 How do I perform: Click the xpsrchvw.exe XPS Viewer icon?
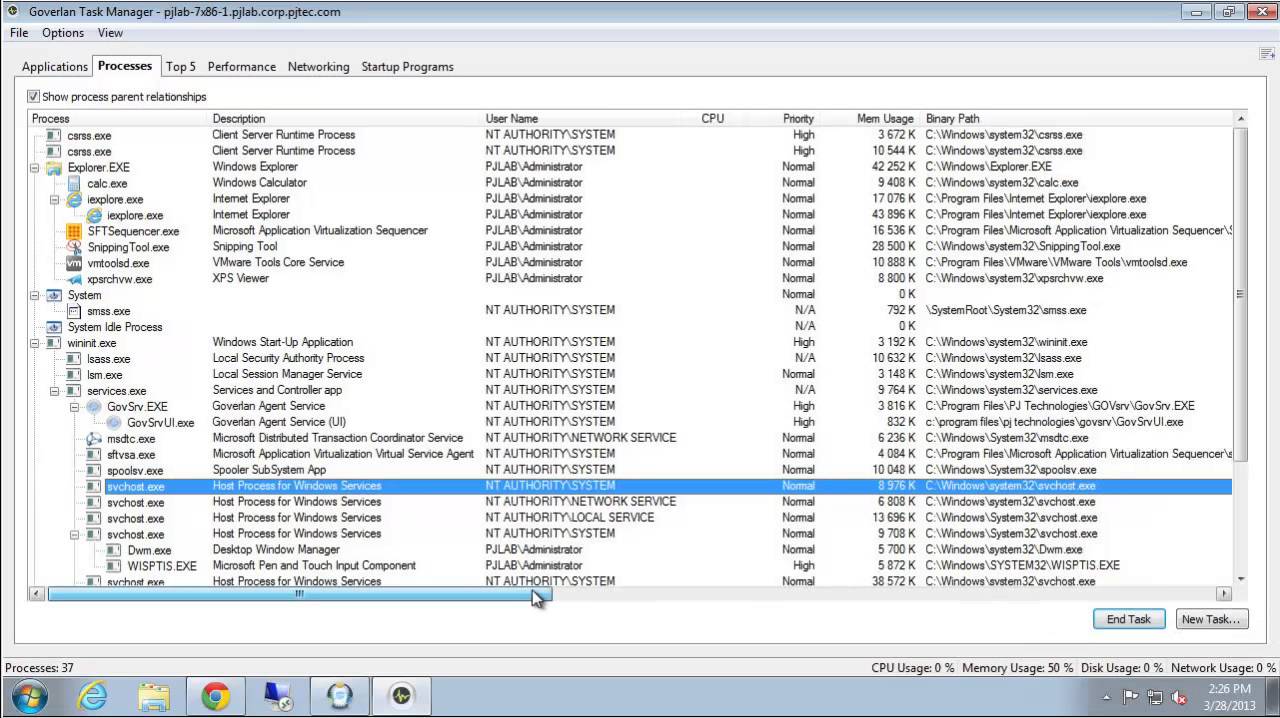(x=74, y=279)
